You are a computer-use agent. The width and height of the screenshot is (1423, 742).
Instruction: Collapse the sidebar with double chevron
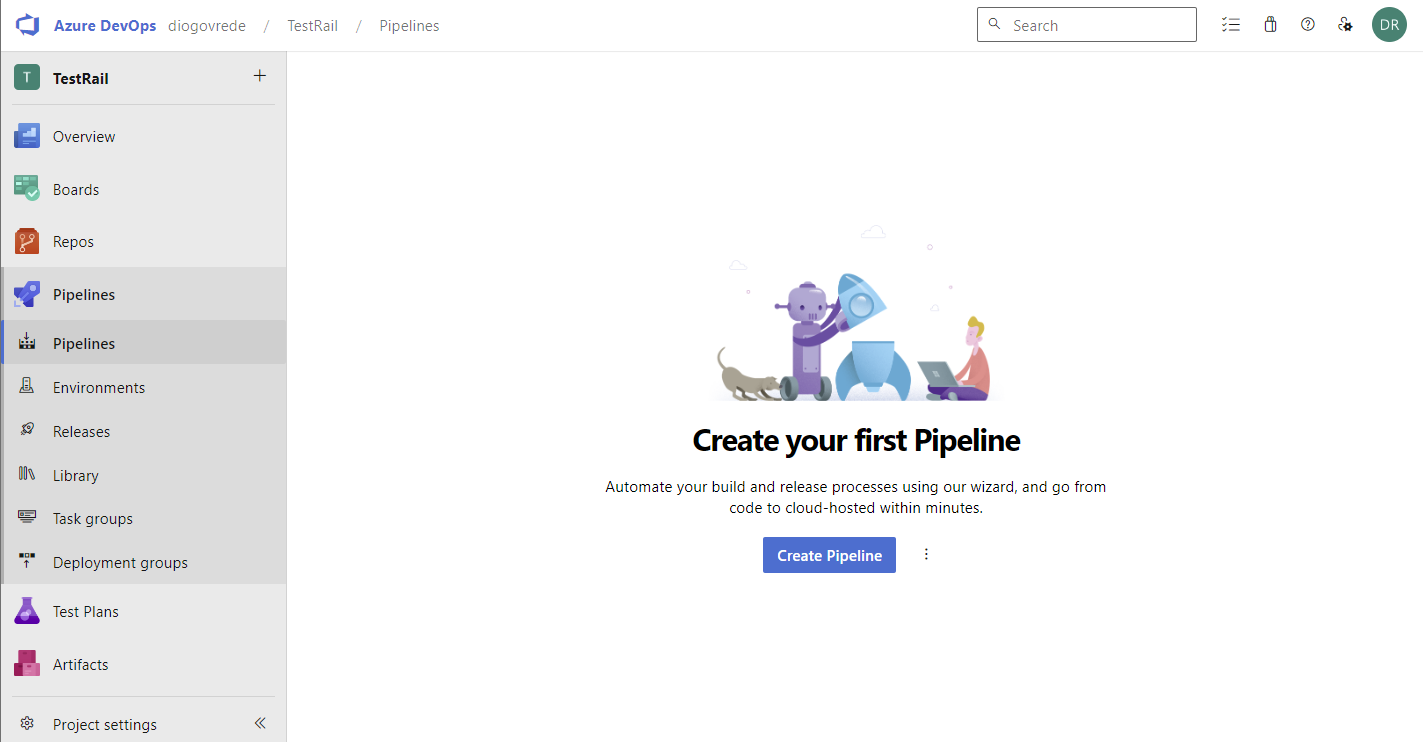pyautogui.click(x=260, y=723)
